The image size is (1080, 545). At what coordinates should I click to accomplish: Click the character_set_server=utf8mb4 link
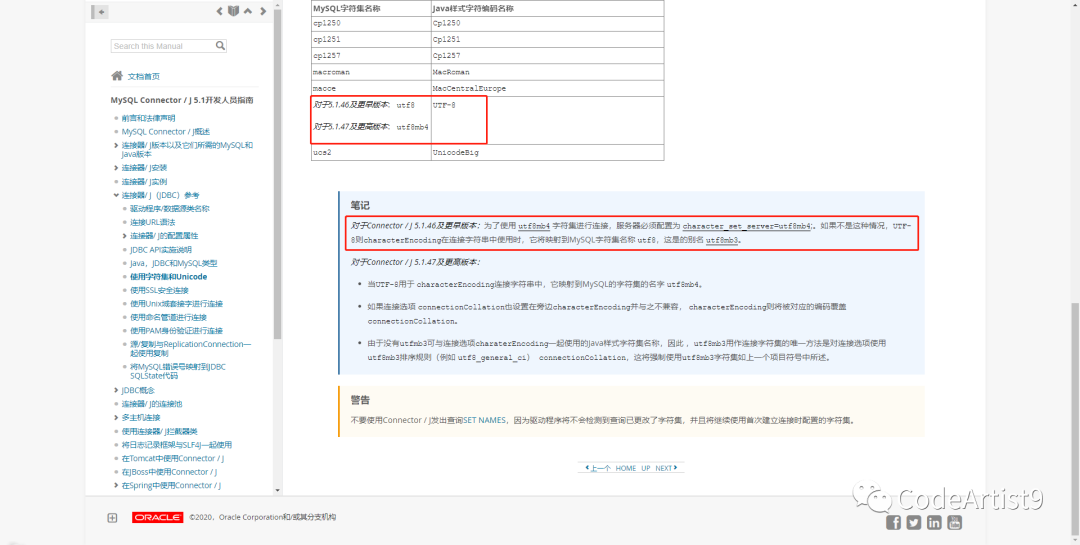click(x=747, y=225)
